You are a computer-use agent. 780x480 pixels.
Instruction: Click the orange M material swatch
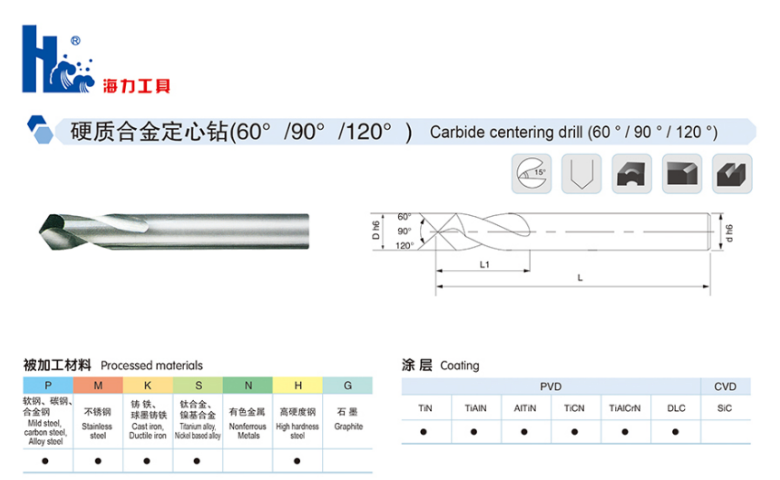tap(97, 385)
